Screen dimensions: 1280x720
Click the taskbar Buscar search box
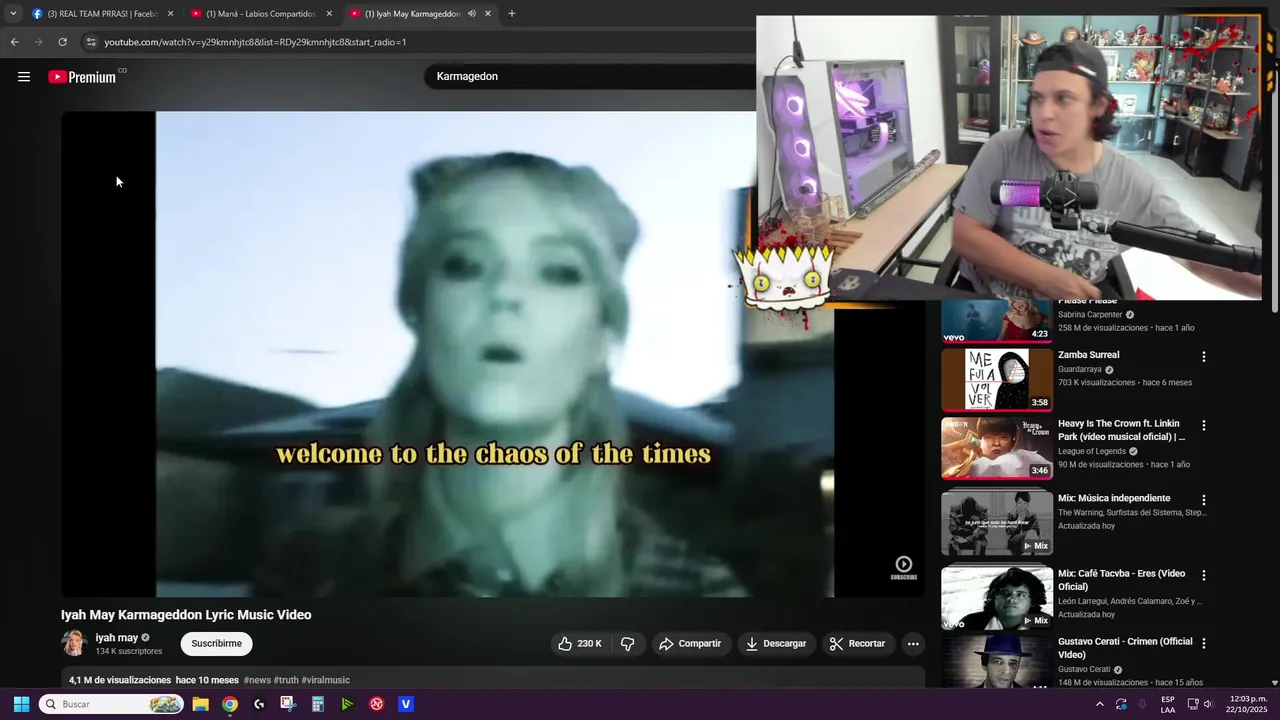tap(112, 704)
